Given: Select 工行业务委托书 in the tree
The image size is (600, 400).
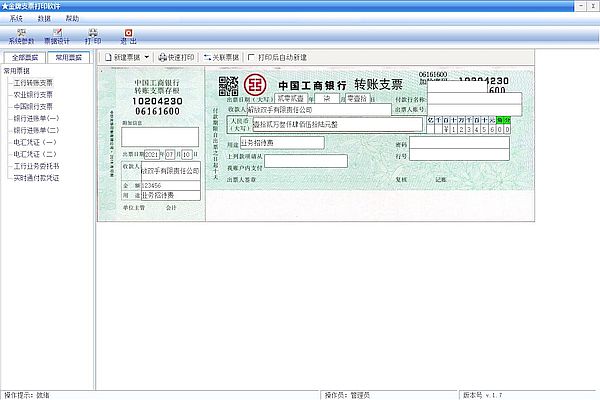Looking at the screenshot, I should tap(36, 166).
